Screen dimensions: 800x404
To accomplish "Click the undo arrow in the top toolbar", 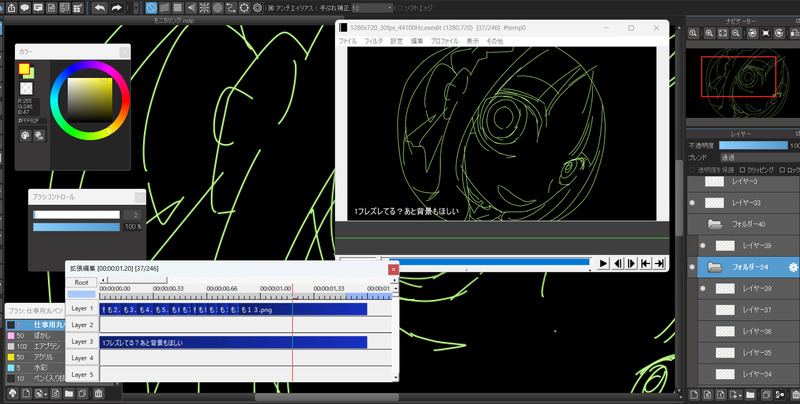I will [99, 8].
